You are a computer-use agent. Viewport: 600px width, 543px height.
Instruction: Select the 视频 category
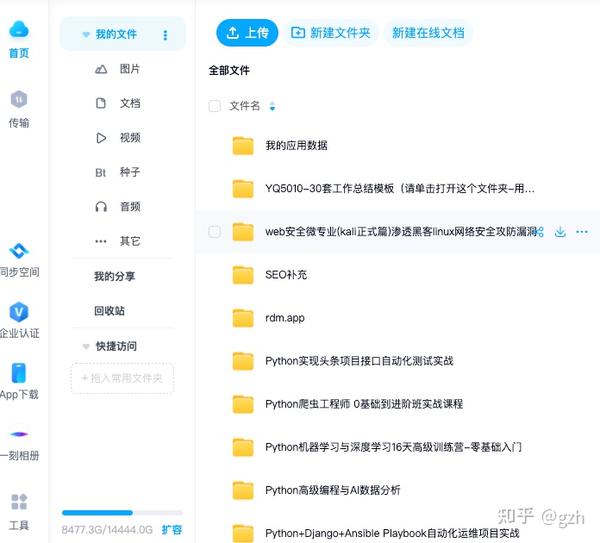tap(117, 138)
